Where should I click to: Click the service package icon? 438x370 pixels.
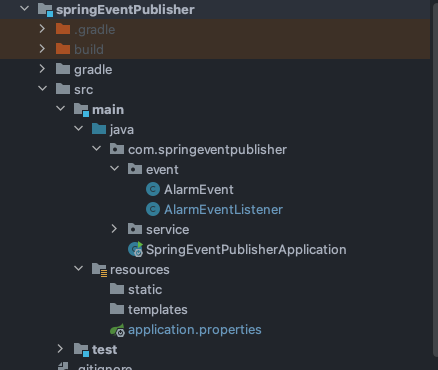click(x=135, y=229)
